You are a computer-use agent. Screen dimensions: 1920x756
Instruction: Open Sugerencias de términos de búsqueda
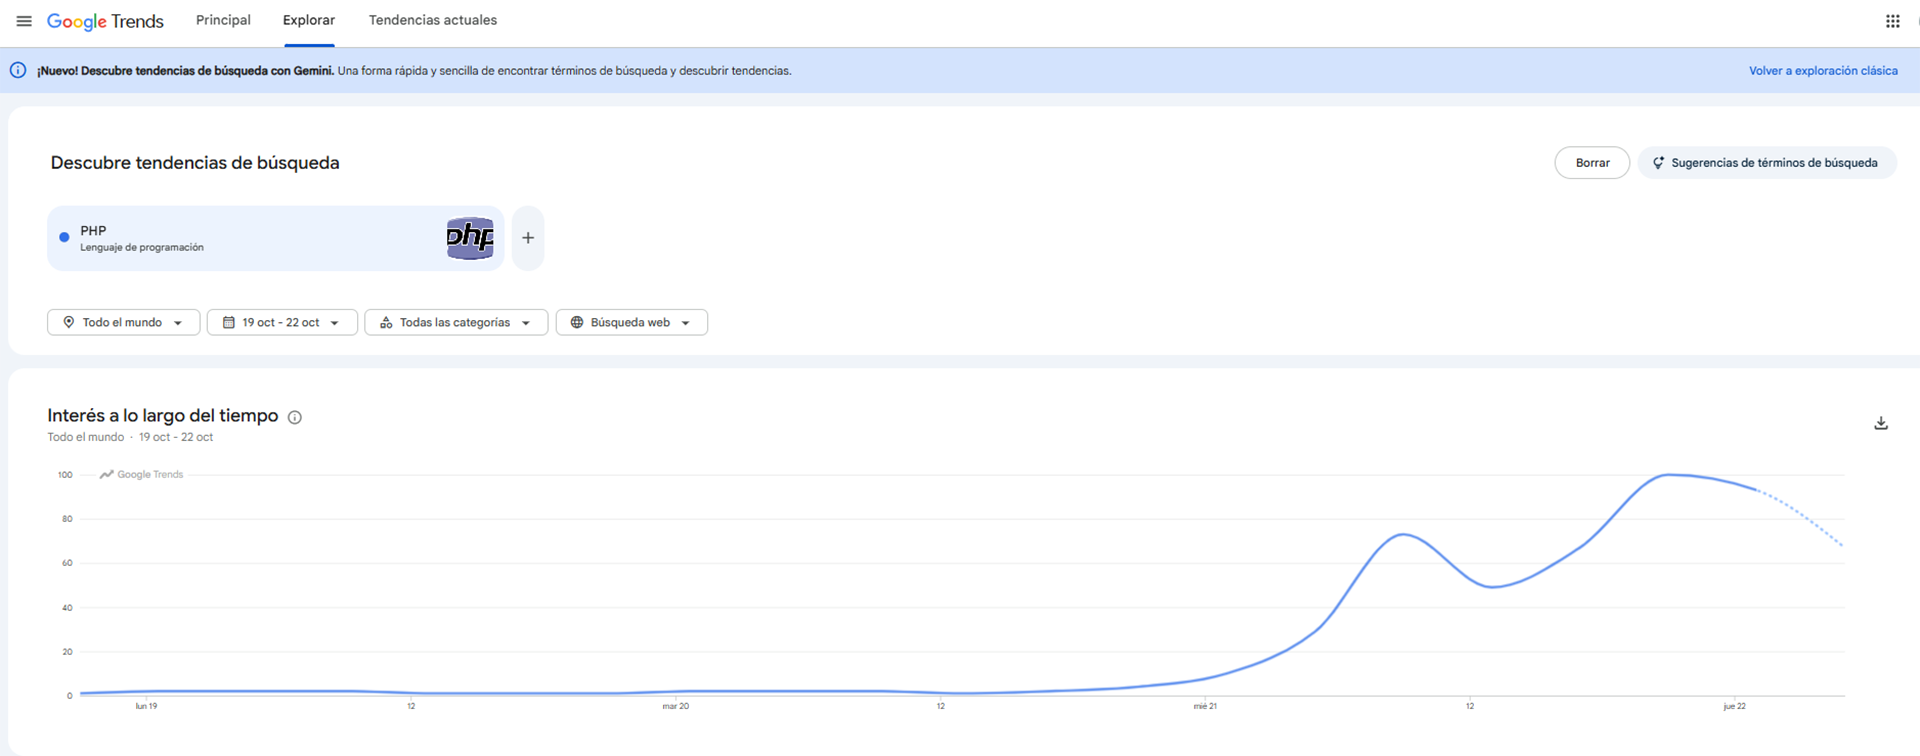point(1767,163)
